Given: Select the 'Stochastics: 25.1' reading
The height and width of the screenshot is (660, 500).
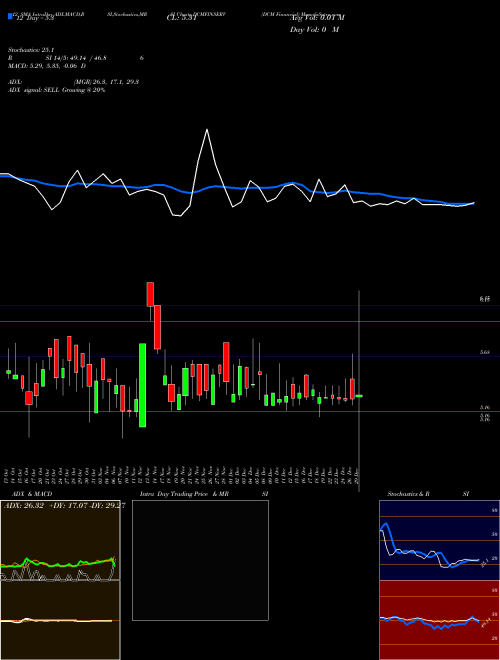Looking at the screenshot, I should tap(31, 50).
